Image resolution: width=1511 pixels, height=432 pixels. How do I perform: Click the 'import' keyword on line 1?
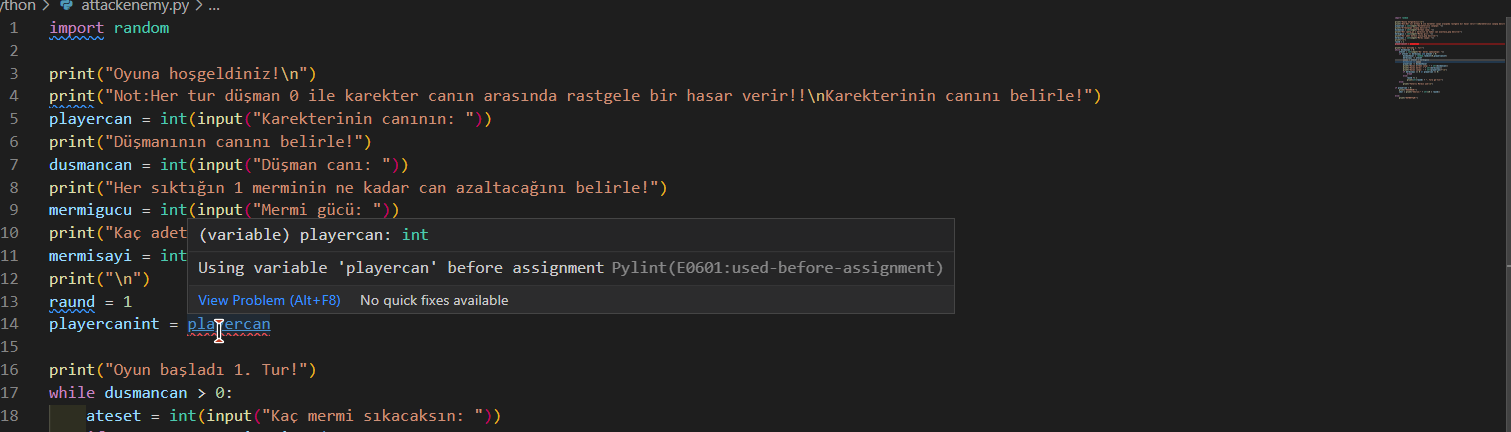[76, 28]
